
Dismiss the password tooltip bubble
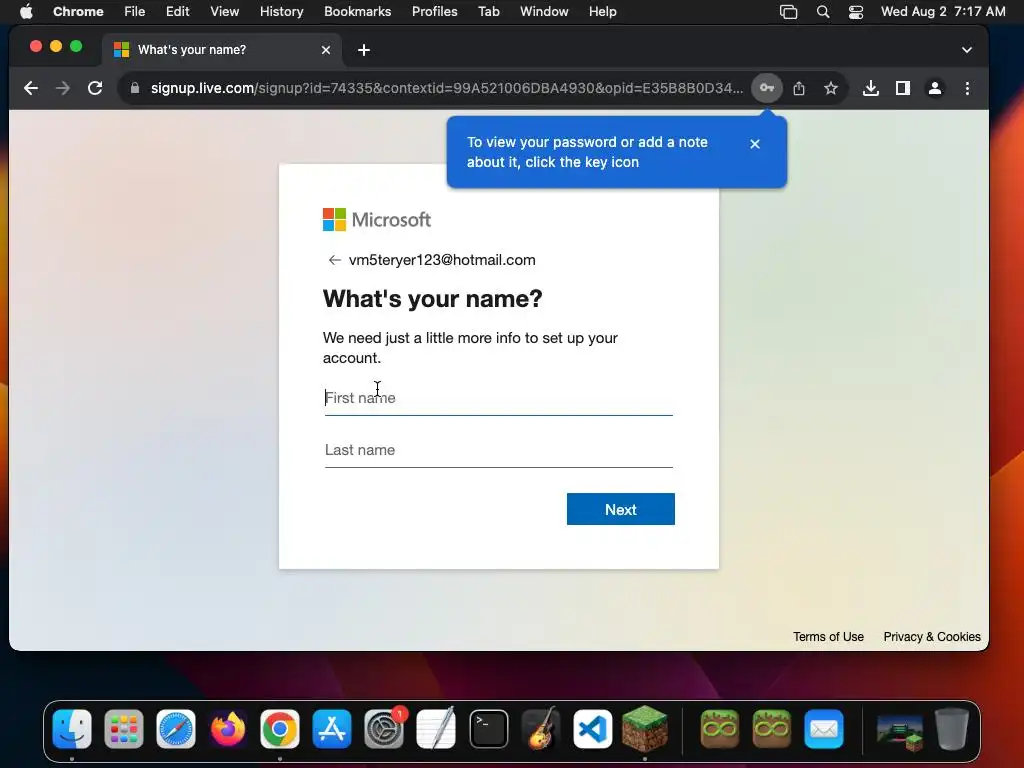point(755,144)
